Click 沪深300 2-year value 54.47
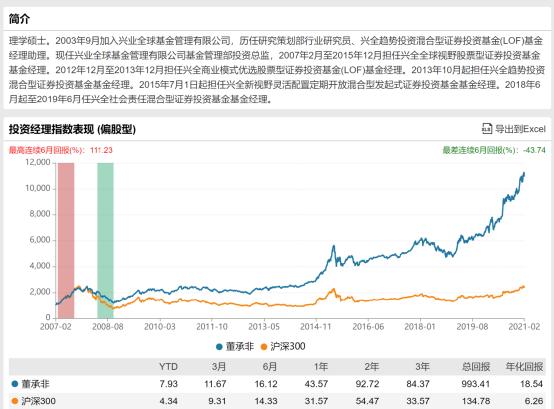This screenshot has width=554, height=409. click(367, 401)
